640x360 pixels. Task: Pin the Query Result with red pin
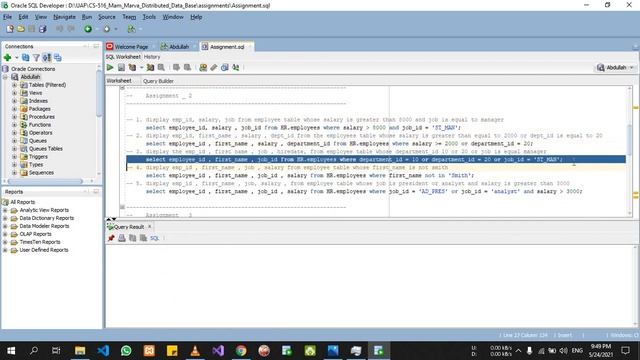point(111,238)
